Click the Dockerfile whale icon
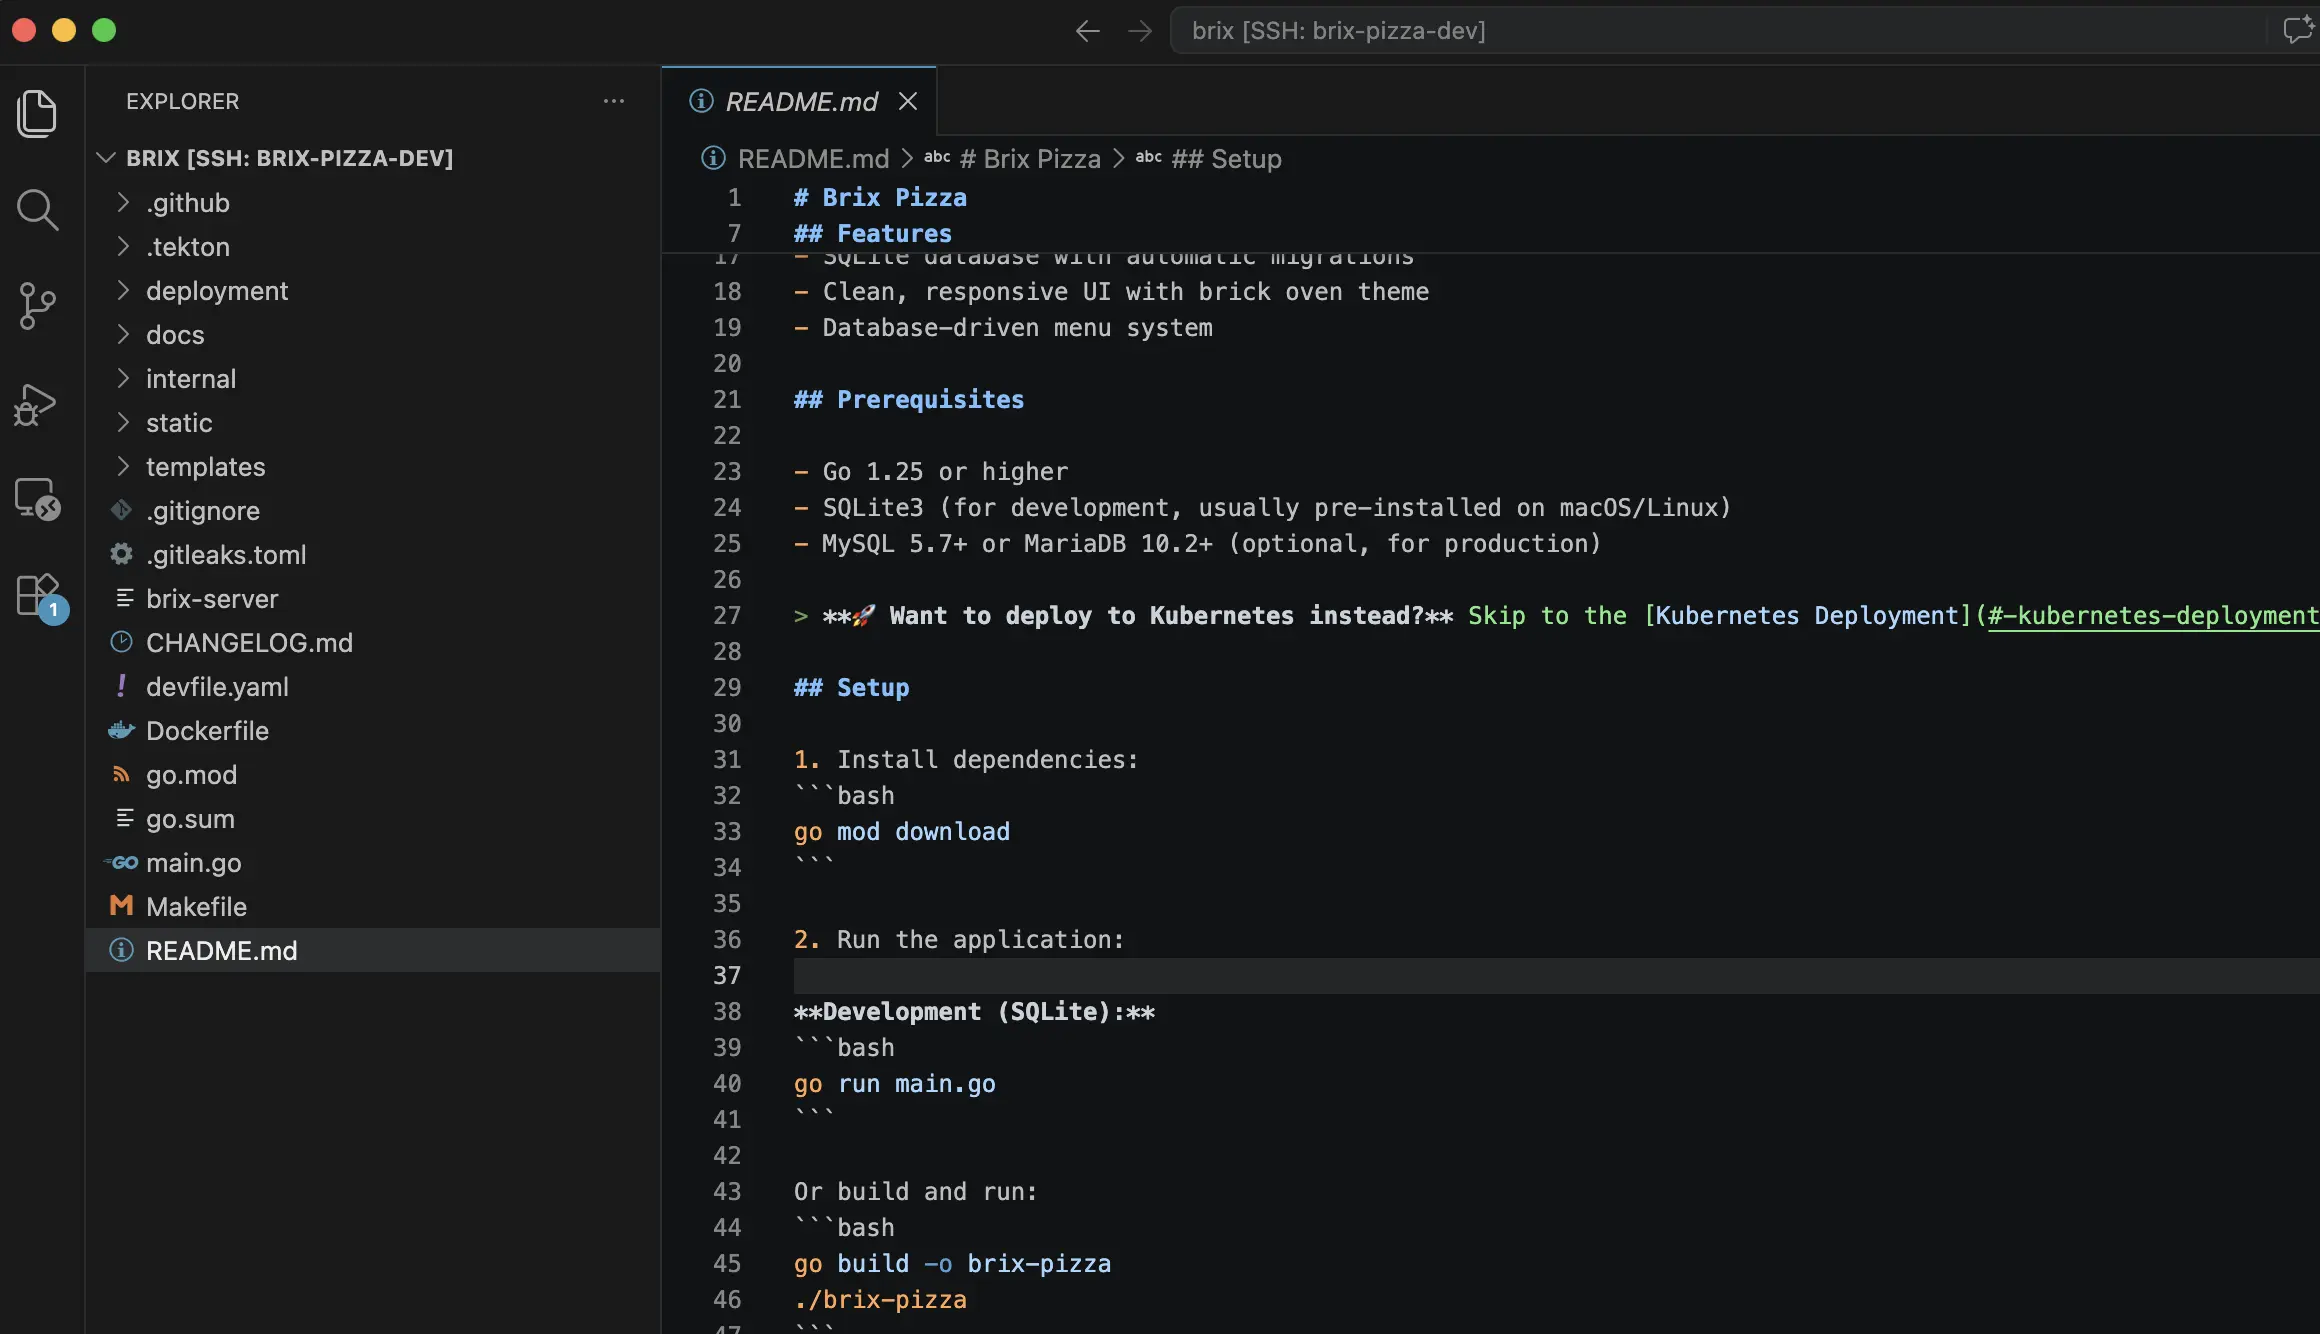Image resolution: width=2320 pixels, height=1334 pixels. tap(121, 730)
